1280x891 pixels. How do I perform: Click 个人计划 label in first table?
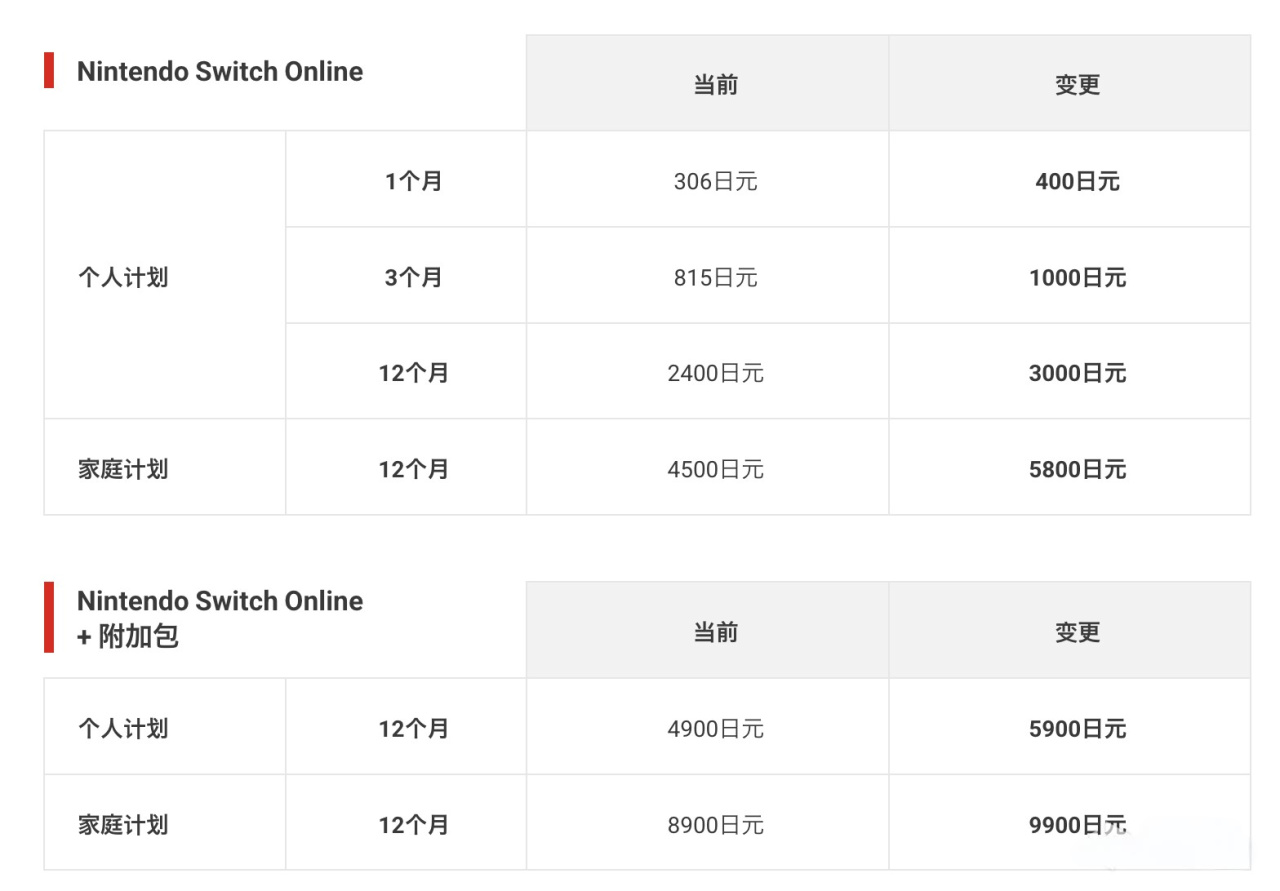coord(123,277)
